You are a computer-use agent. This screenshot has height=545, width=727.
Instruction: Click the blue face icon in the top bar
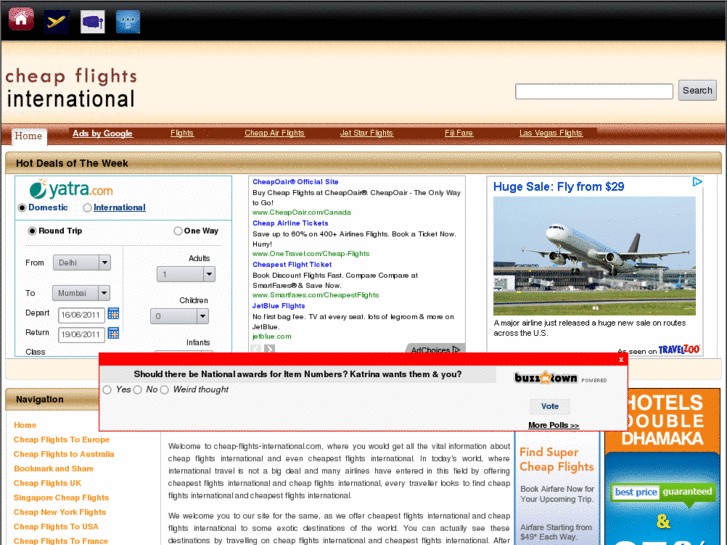click(128, 21)
